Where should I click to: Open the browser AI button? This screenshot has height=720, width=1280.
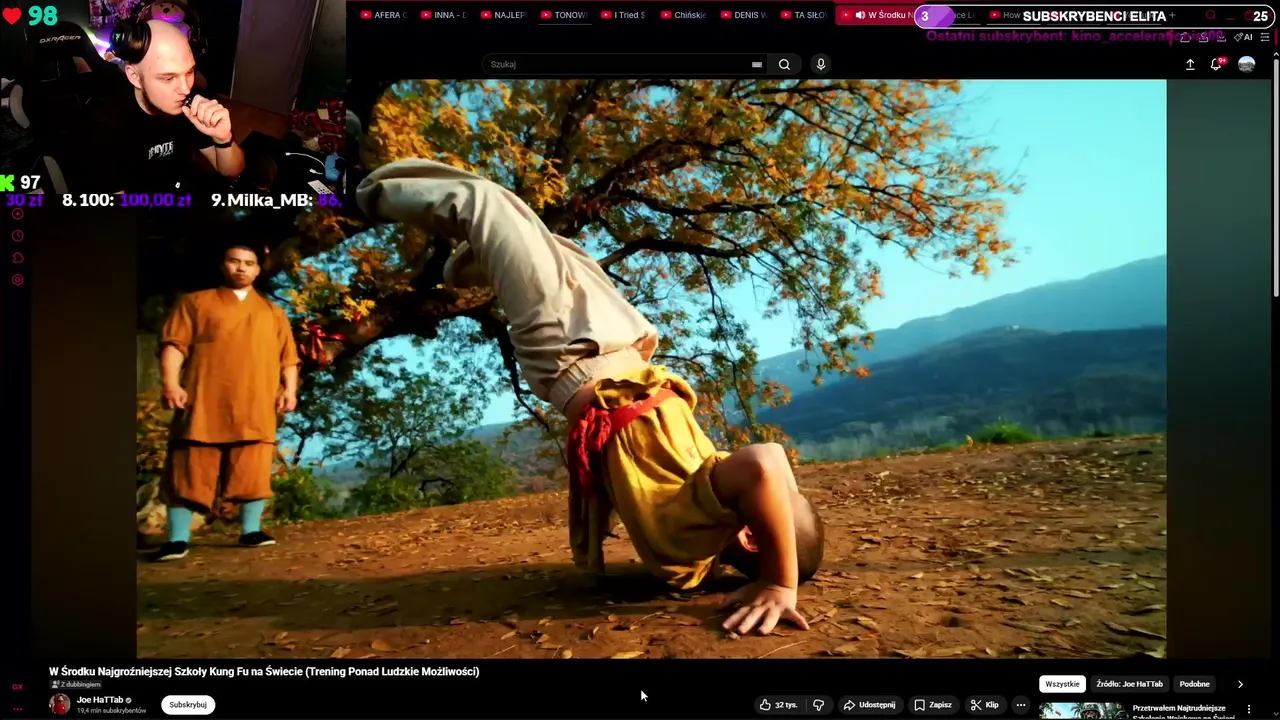click(x=1243, y=37)
